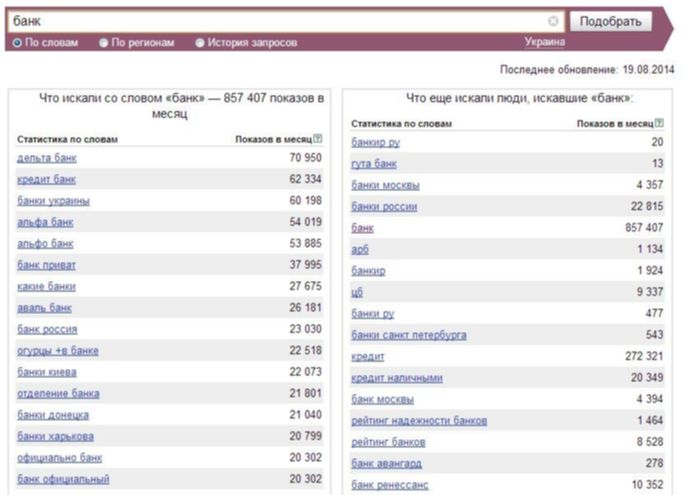Viewport: 688px width, 495px height.
Task: Open the огурцы +в банке link
Action: 58,351
